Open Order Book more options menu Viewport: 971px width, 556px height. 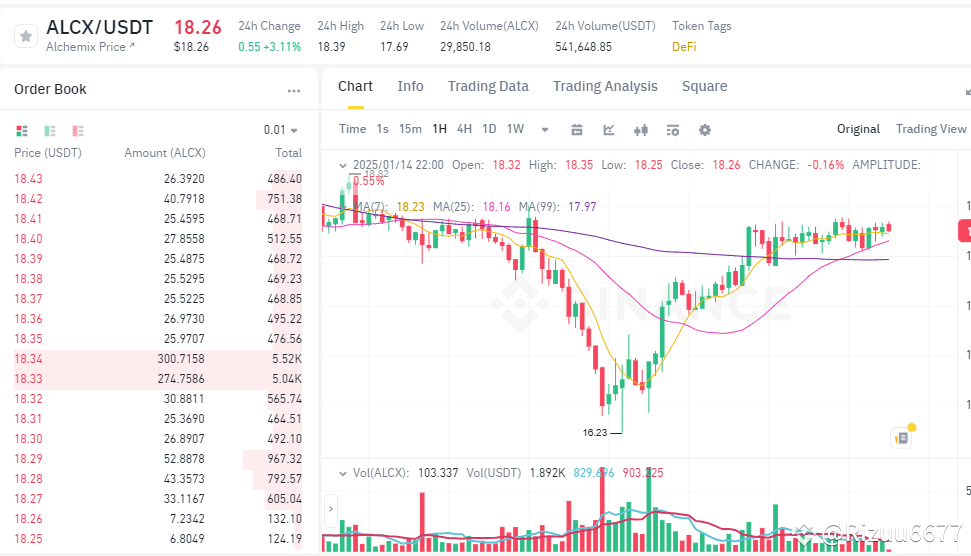point(294,90)
